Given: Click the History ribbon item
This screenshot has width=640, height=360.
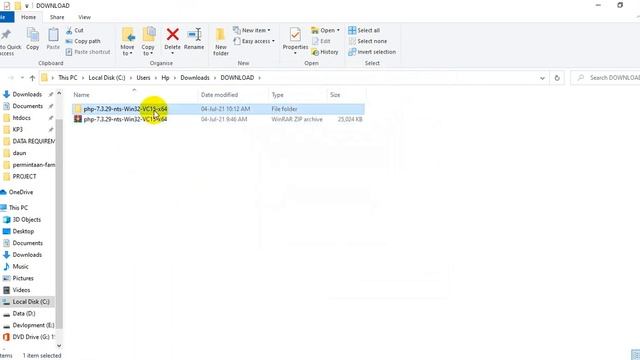Looking at the screenshot, I should point(325,52).
